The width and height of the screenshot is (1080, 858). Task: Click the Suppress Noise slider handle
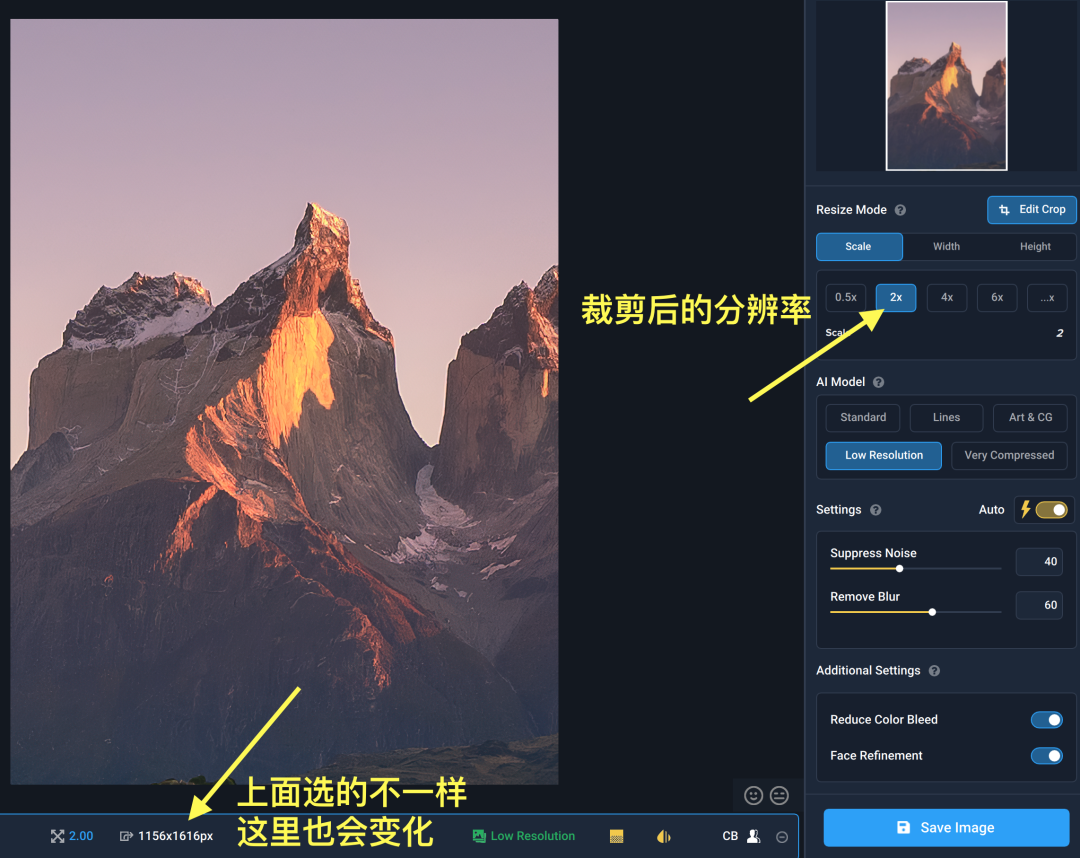899,568
